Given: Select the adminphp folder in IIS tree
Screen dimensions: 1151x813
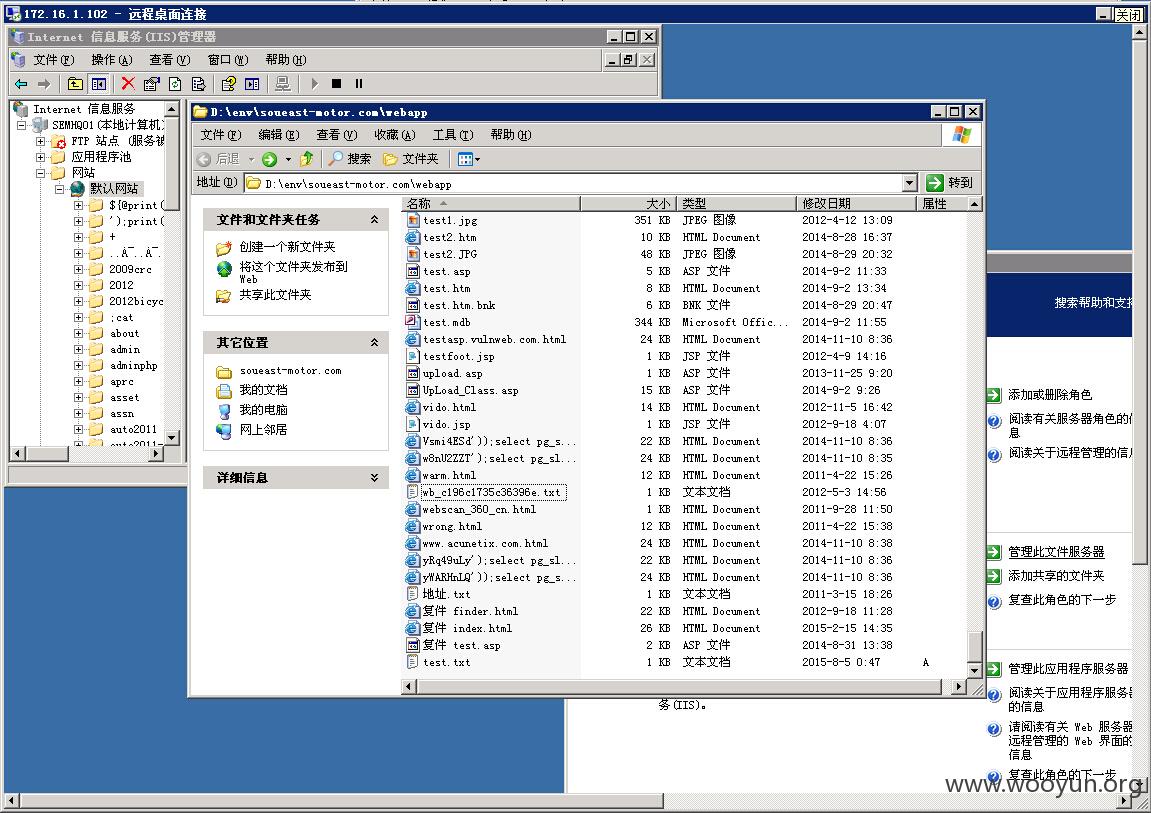Looking at the screenshot, I should pos(134,365).
